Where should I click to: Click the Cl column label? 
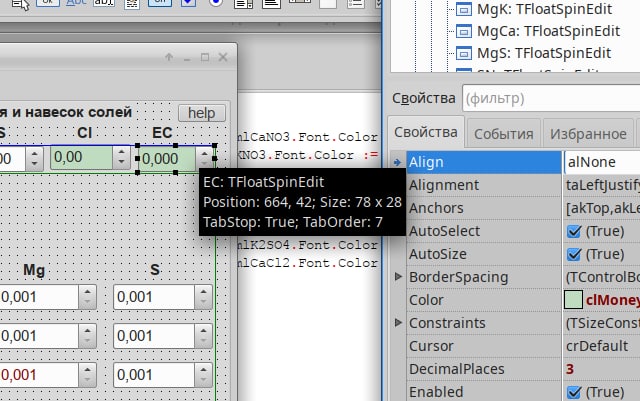click(84, 133)
